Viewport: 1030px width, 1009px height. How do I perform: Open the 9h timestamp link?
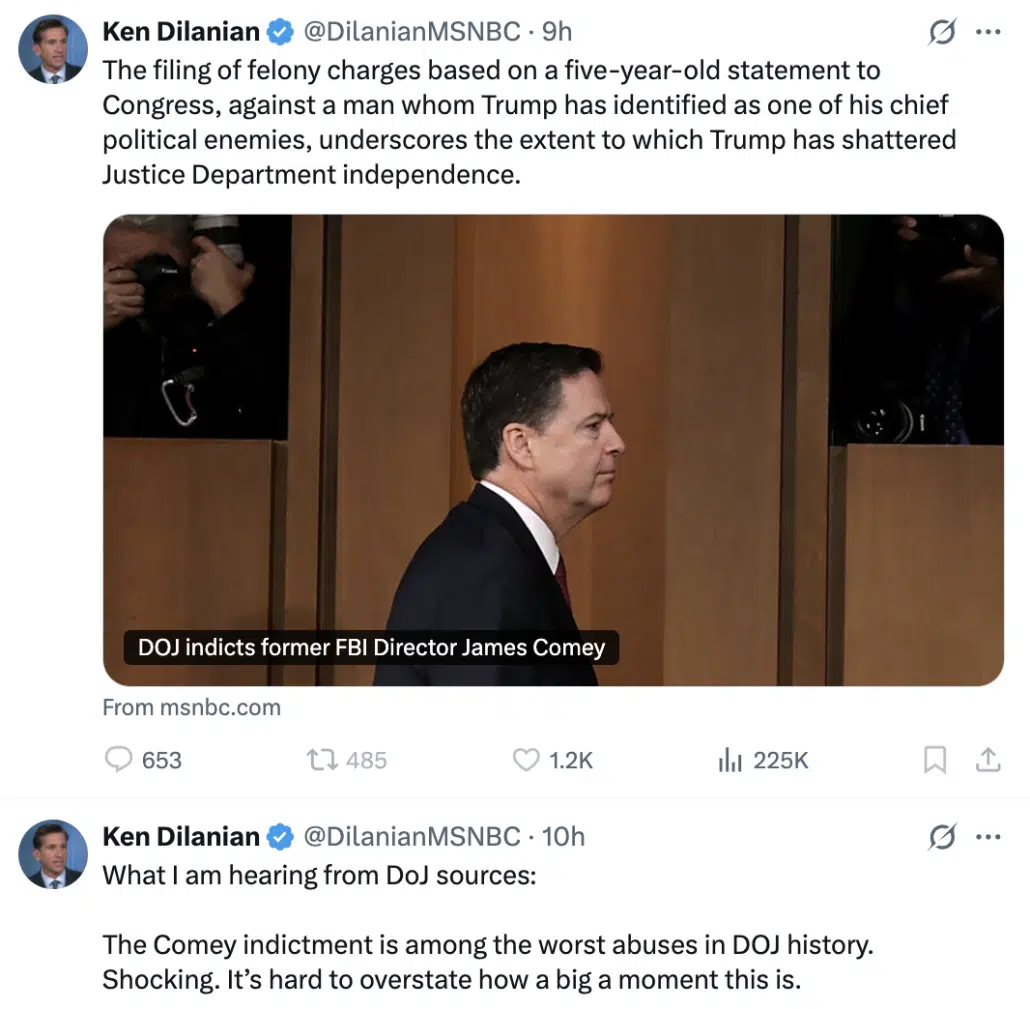(557, 32)
